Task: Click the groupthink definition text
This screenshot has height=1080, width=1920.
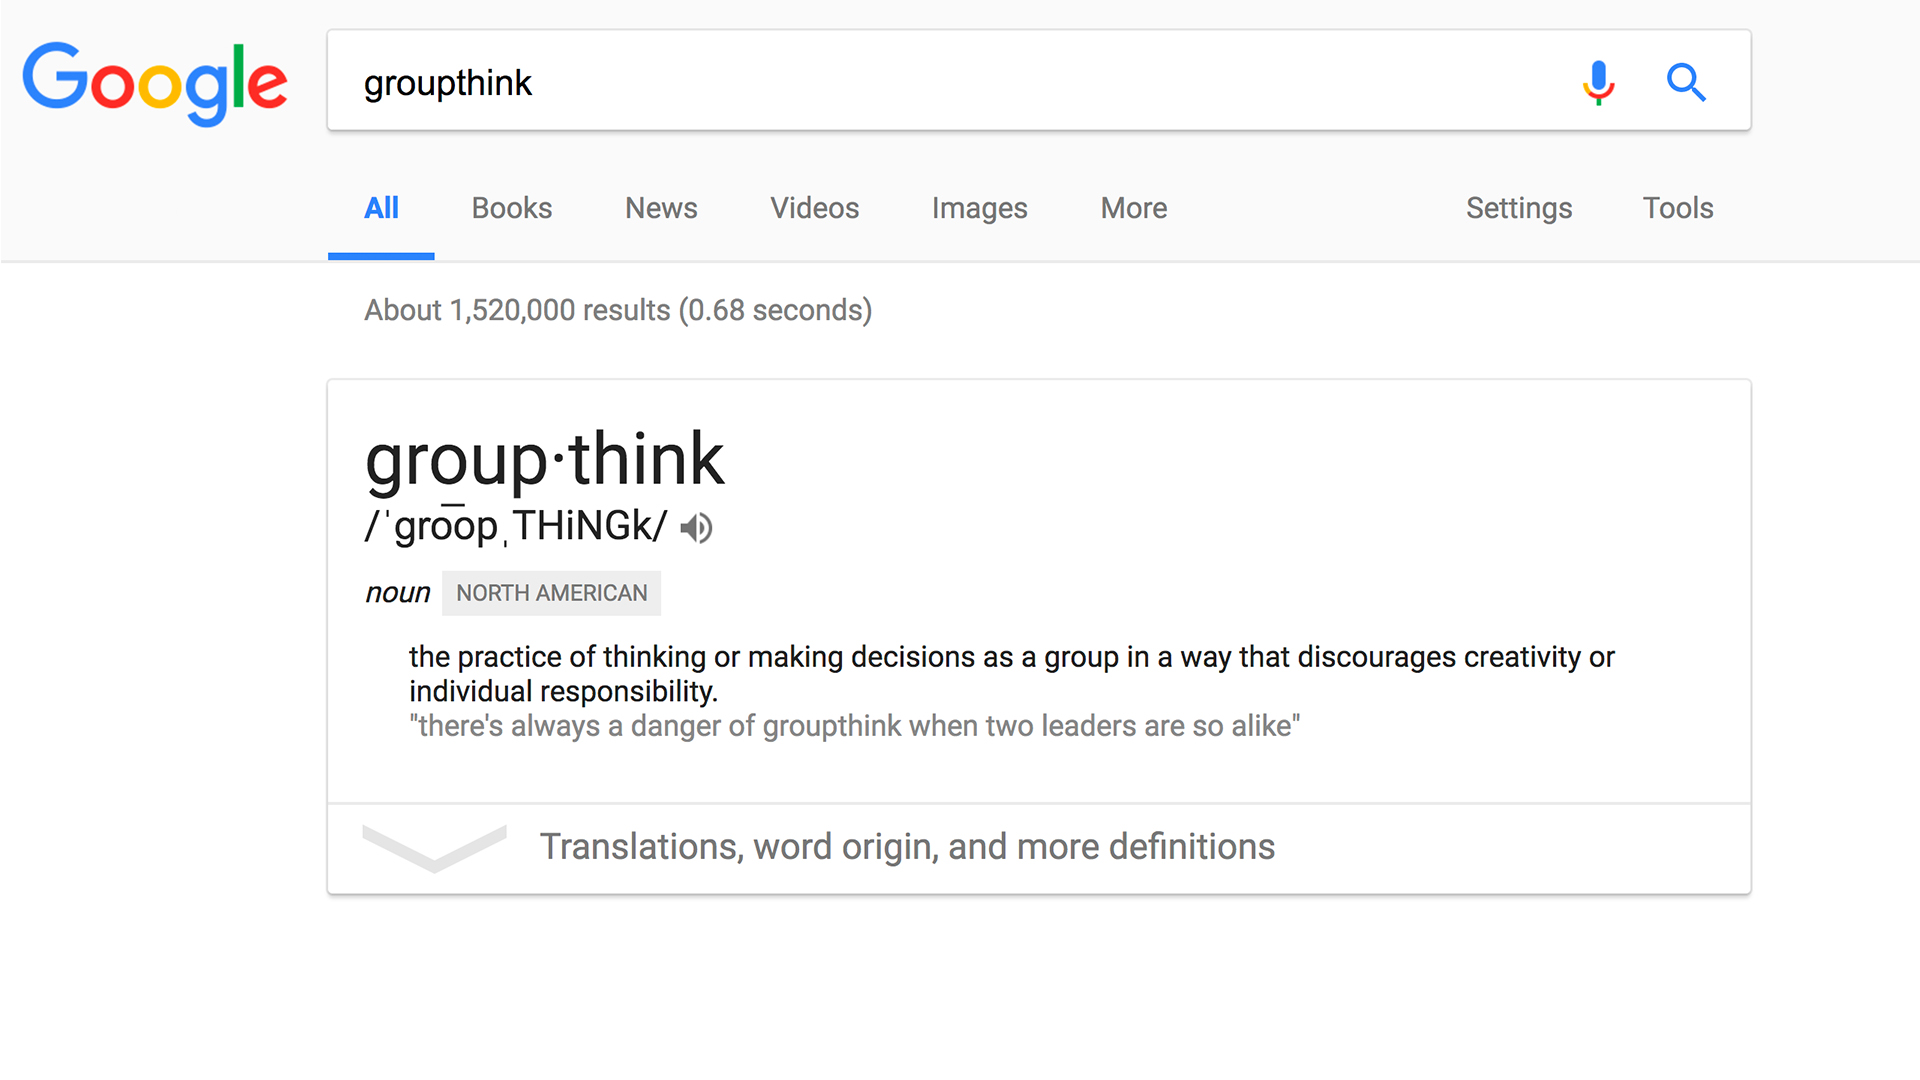Action: click(1010, 657)
